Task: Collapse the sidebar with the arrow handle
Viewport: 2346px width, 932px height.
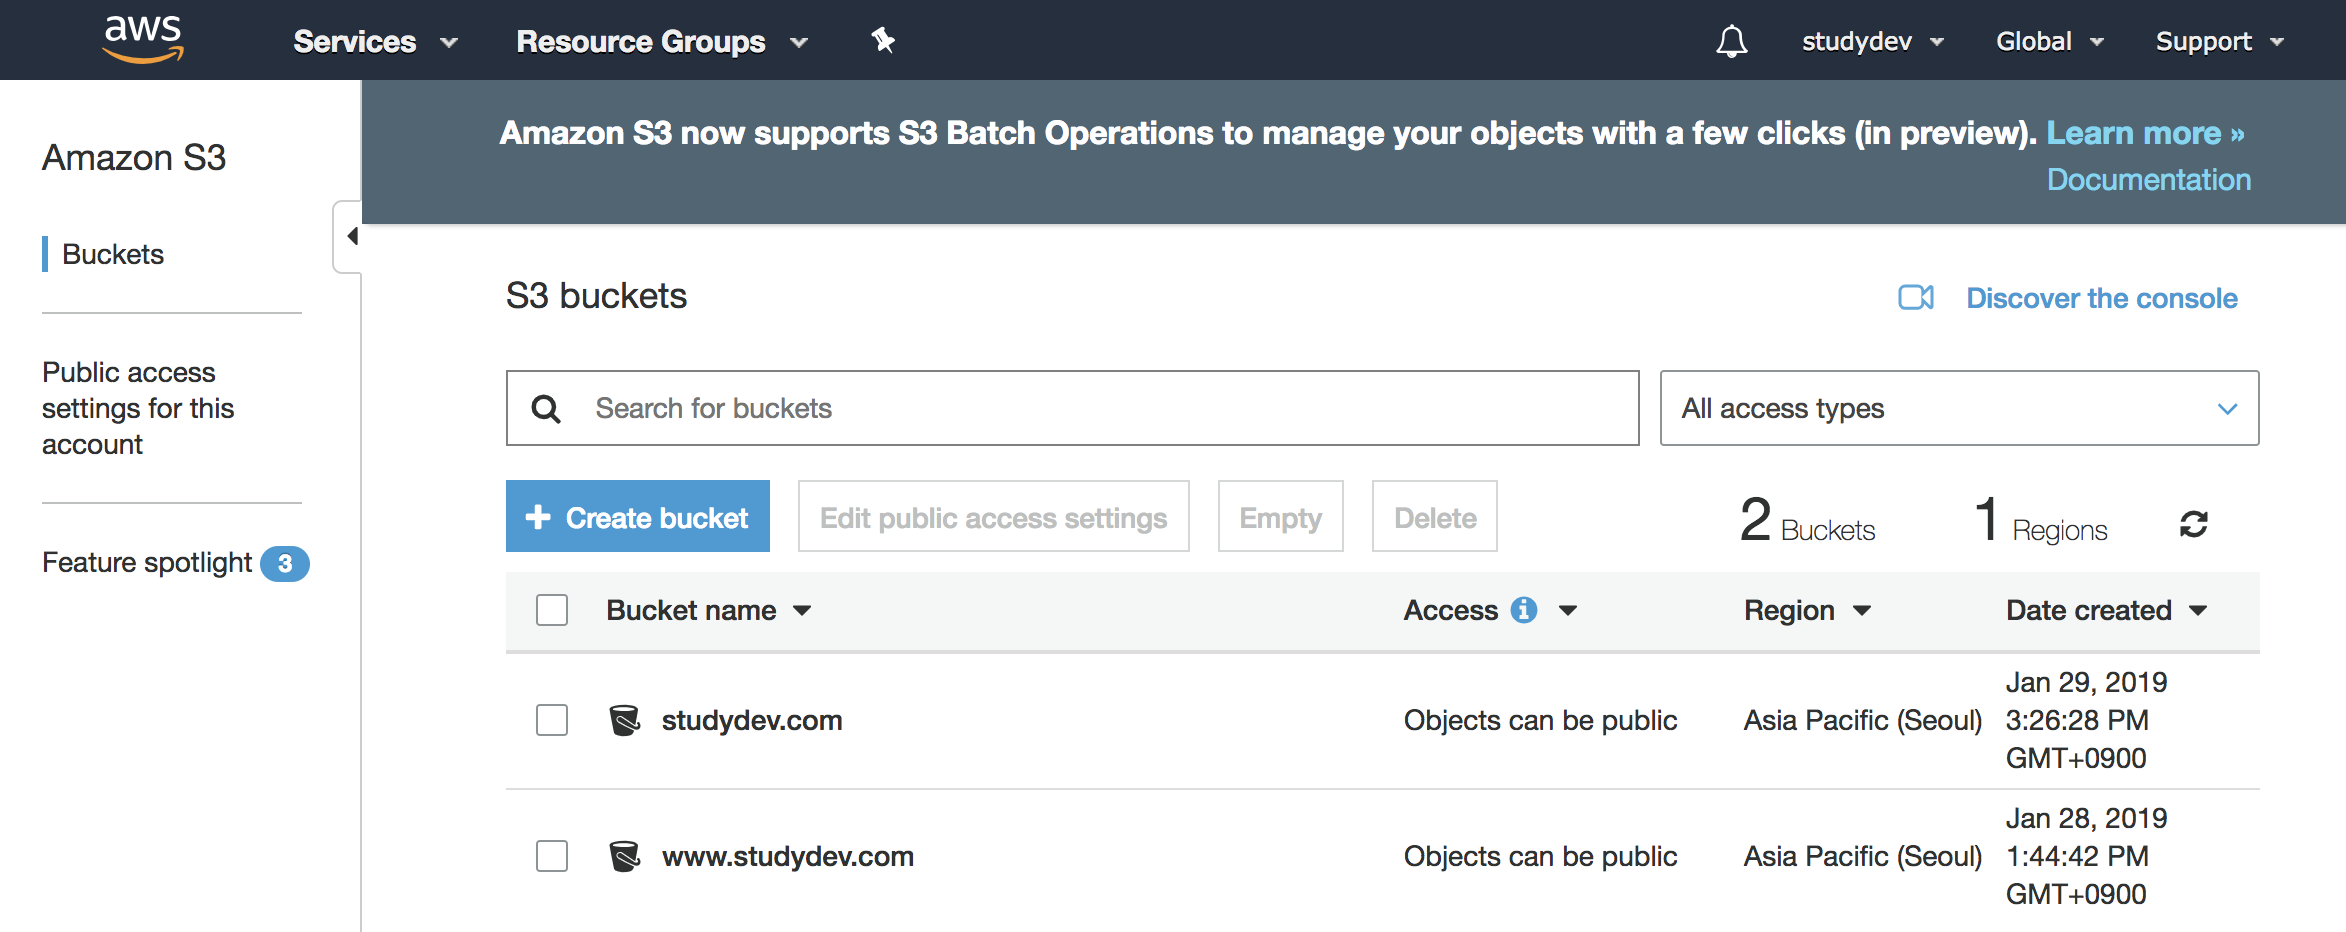Action: pos(348,237)
